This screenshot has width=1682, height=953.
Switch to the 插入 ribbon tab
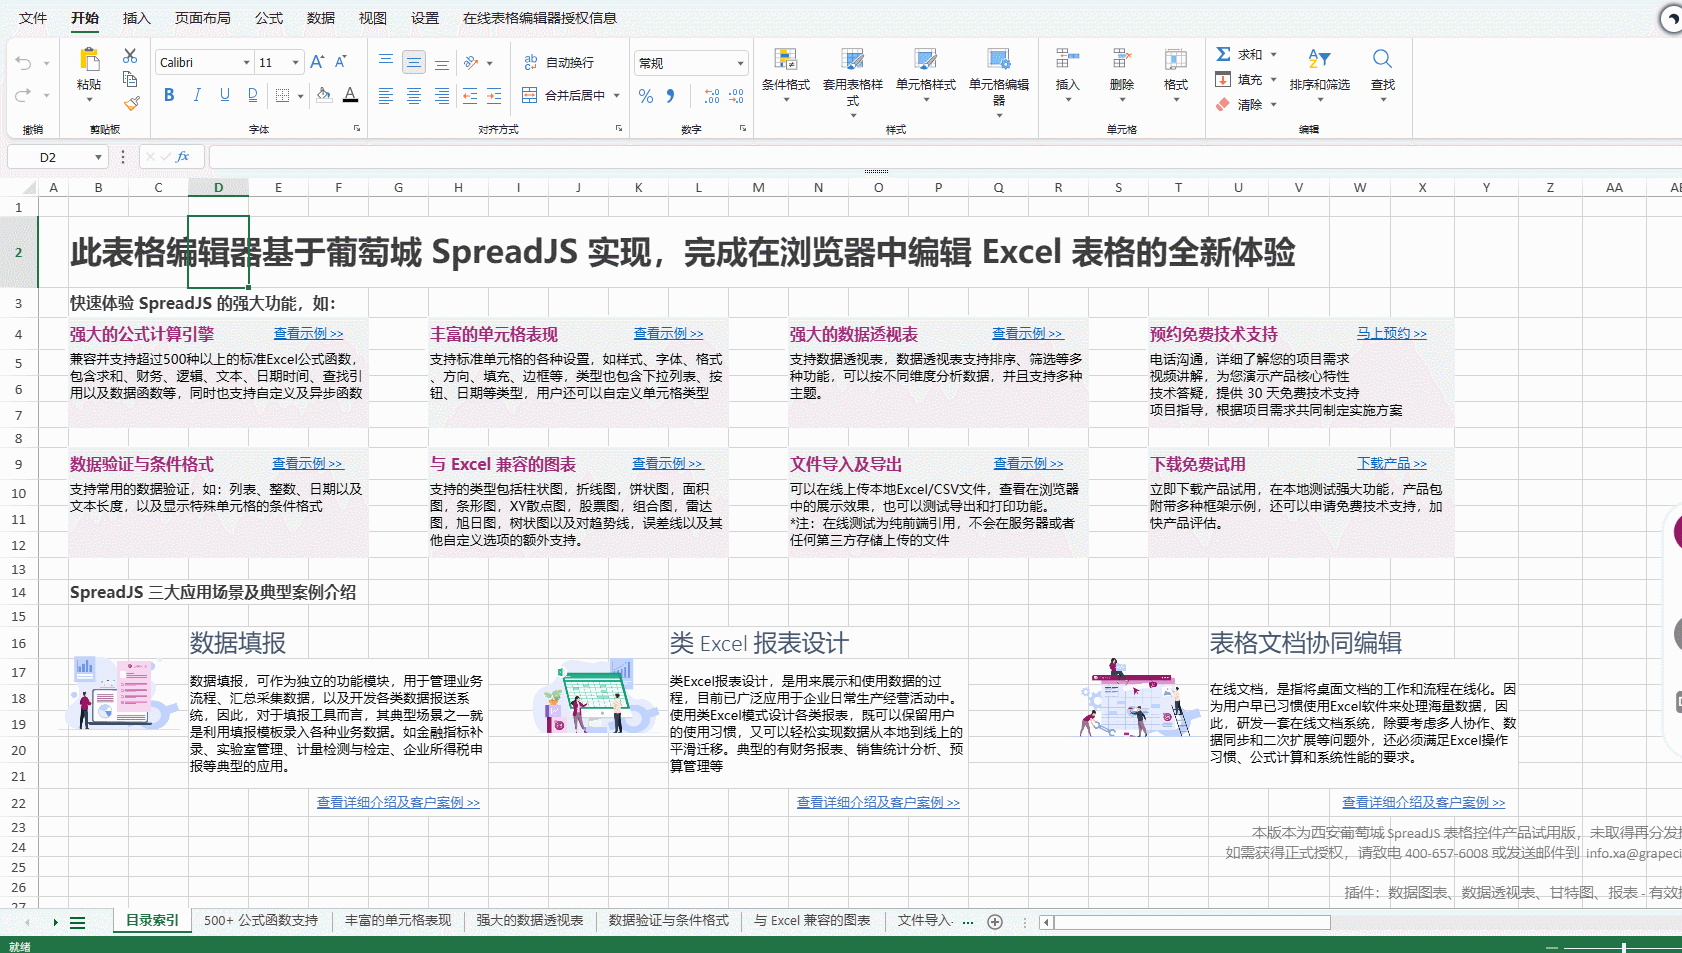coord(137,18)
